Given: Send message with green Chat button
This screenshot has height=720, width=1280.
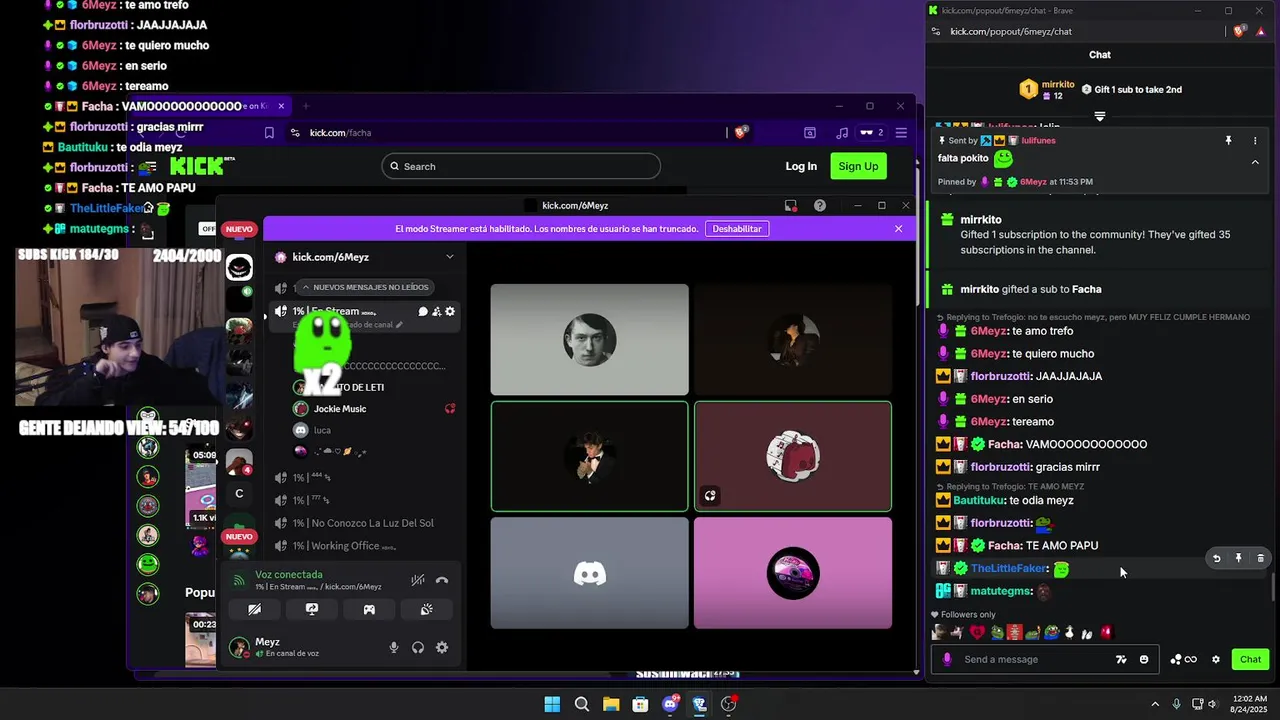Looking at the screenshot, I should tap(1251, 659).
